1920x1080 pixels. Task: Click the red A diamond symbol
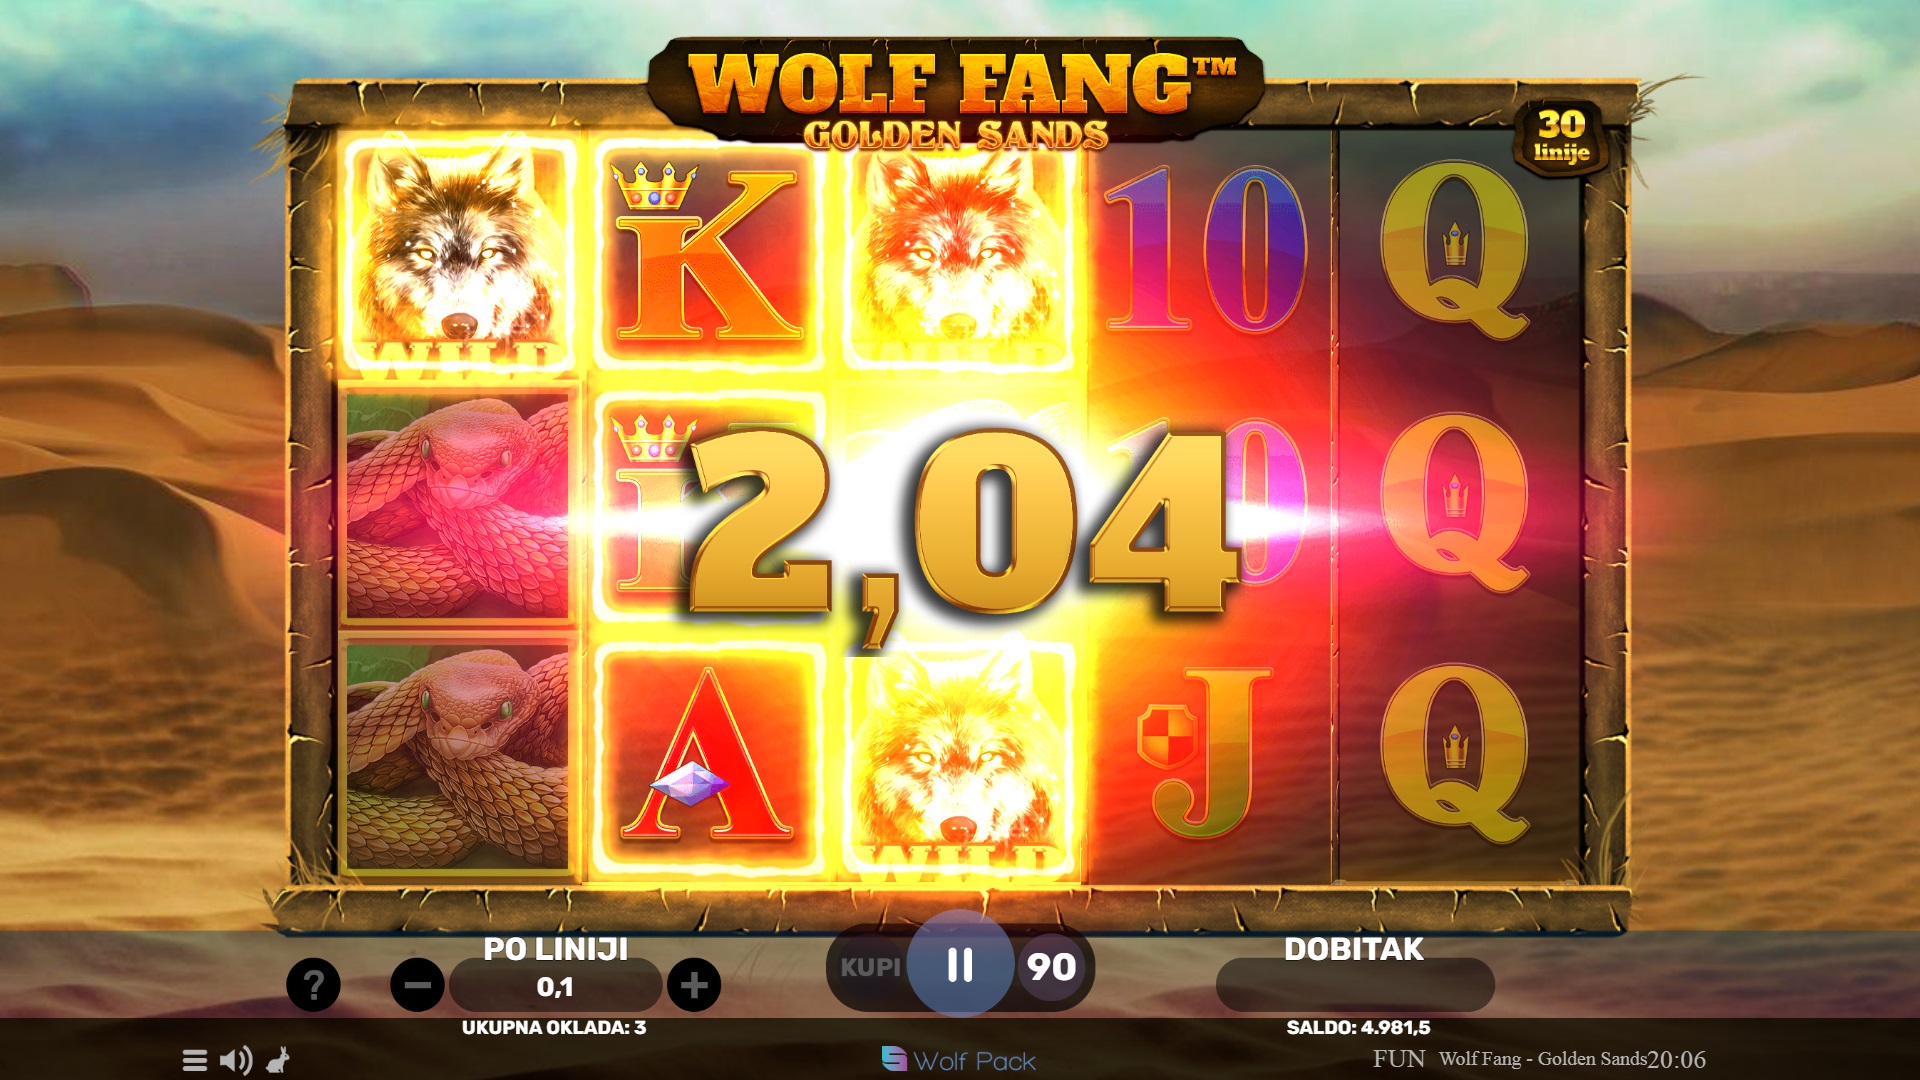pyautogui.click(x=708, y=758)
